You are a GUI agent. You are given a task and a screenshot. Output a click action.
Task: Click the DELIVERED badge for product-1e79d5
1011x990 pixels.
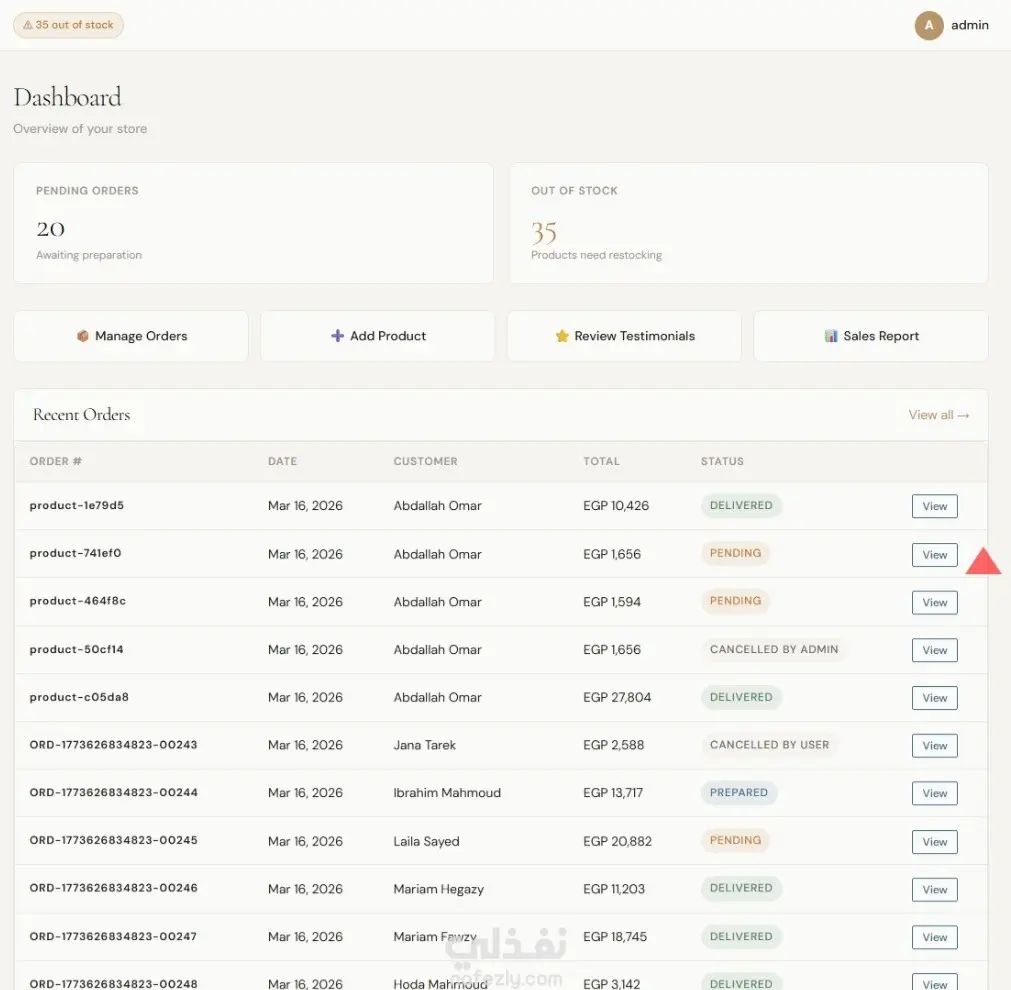pos(741,505)
